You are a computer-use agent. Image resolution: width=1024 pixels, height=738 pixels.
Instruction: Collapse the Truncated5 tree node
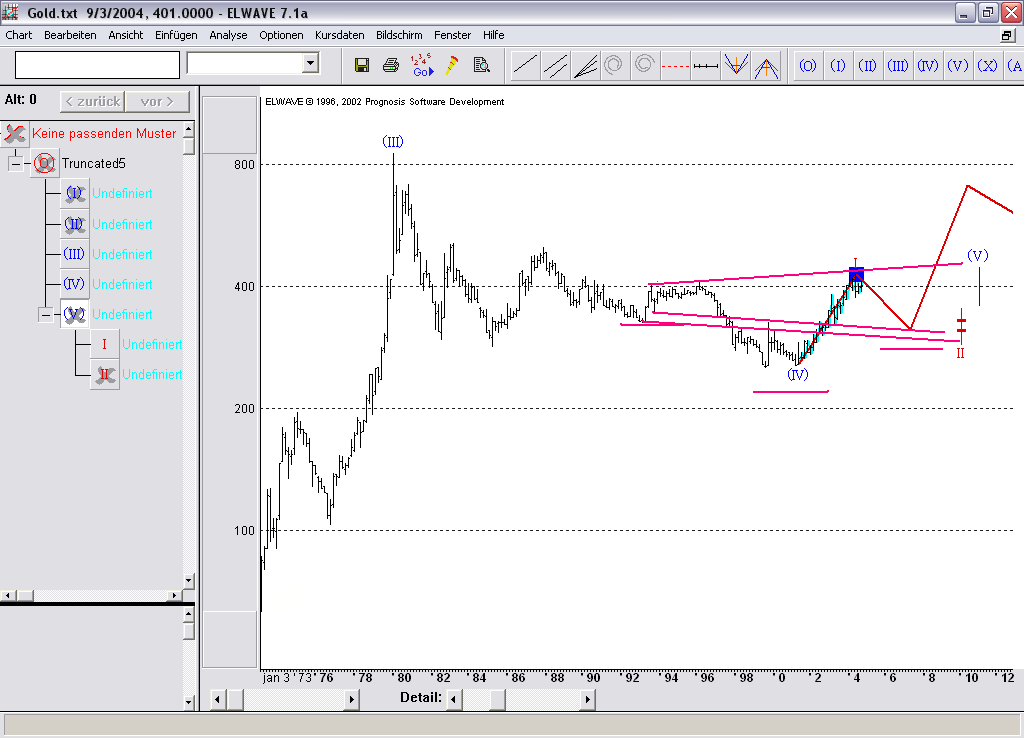15,163
